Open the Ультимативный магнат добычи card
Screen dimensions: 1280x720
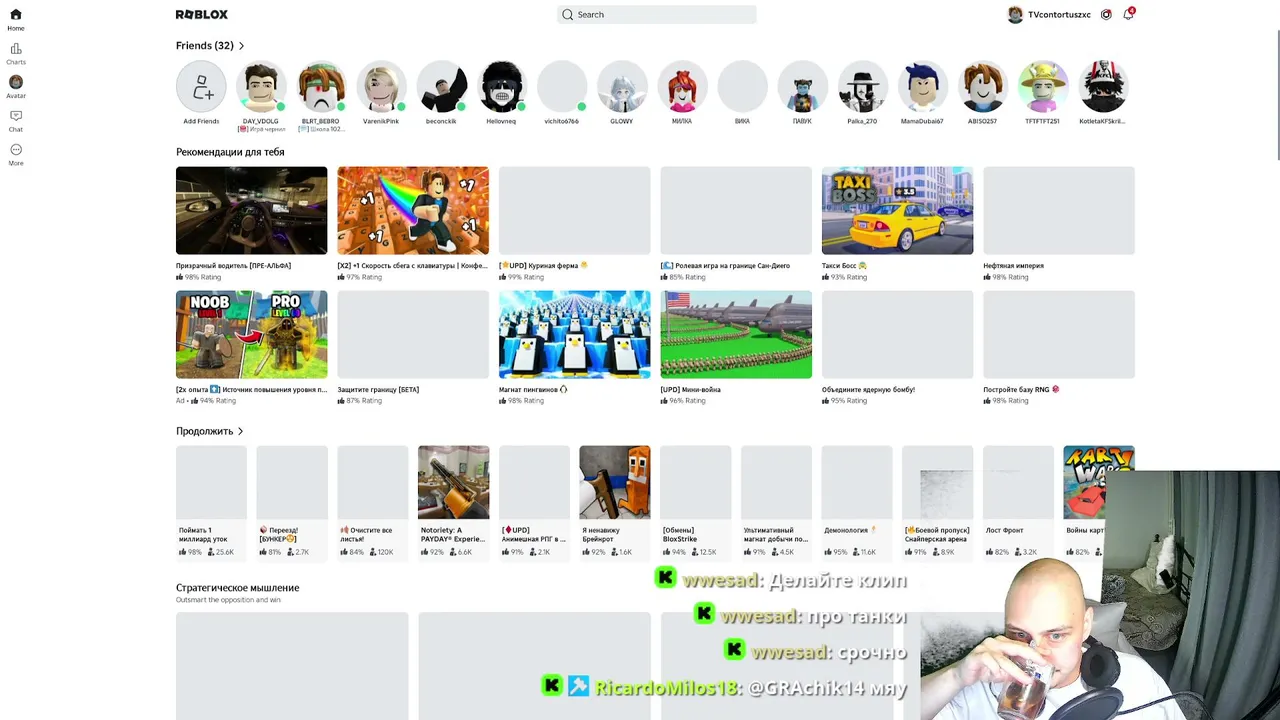(x=777, y=502)
